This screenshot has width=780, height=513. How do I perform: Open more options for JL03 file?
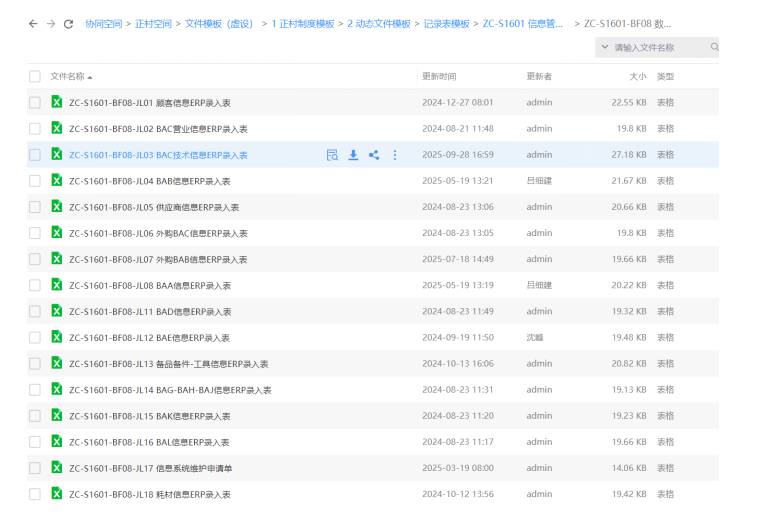click(395, 155)
